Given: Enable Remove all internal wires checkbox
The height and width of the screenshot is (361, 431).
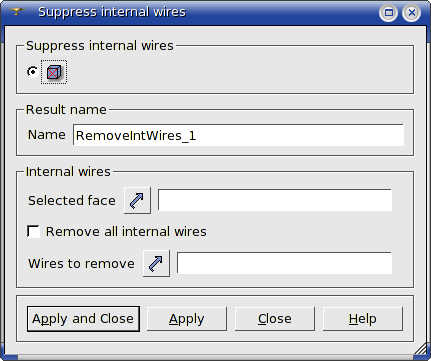Looking at the screenshot, I should (x=33, y=231).
